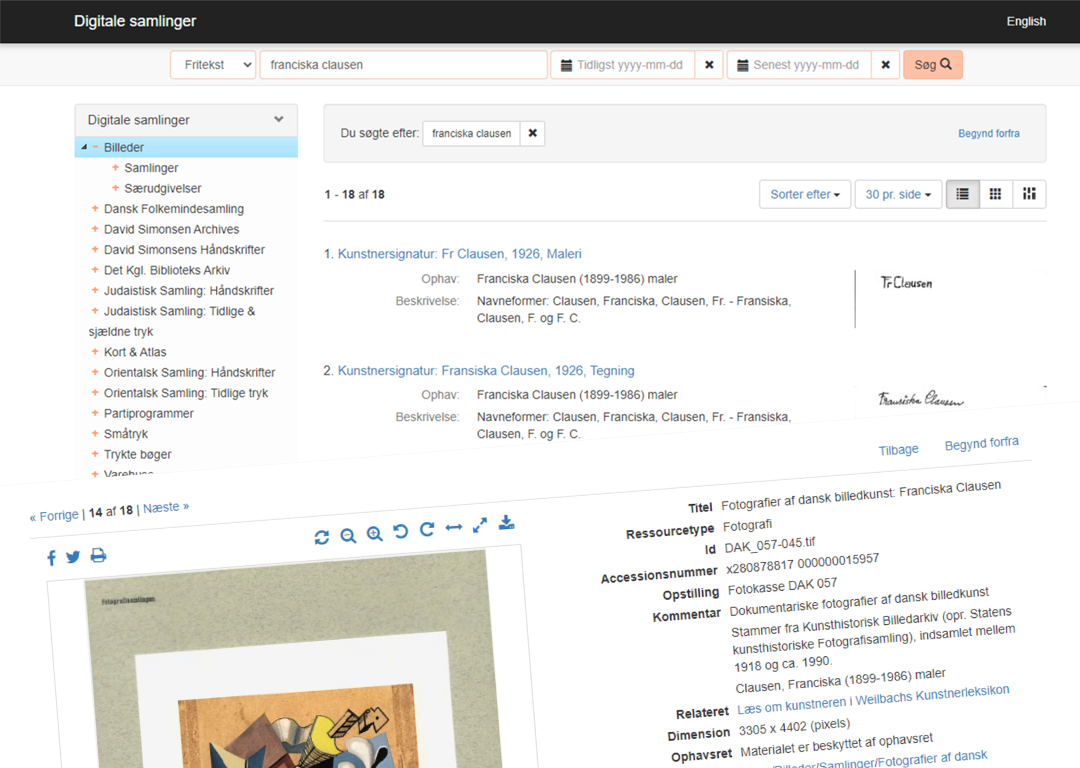The height and width of the screenshot is (768, 1080).
Task: Expand the Partiprogrammer node
Action: point(95,413)
